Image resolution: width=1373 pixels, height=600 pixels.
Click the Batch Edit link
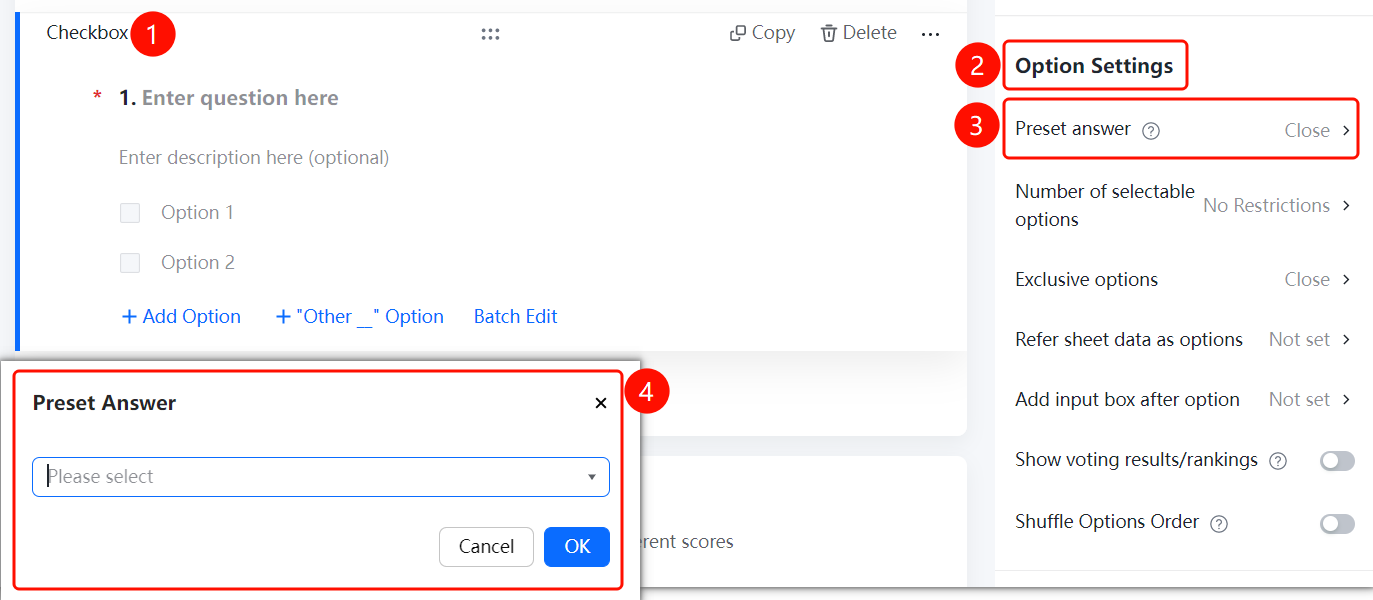pos(516,317)
